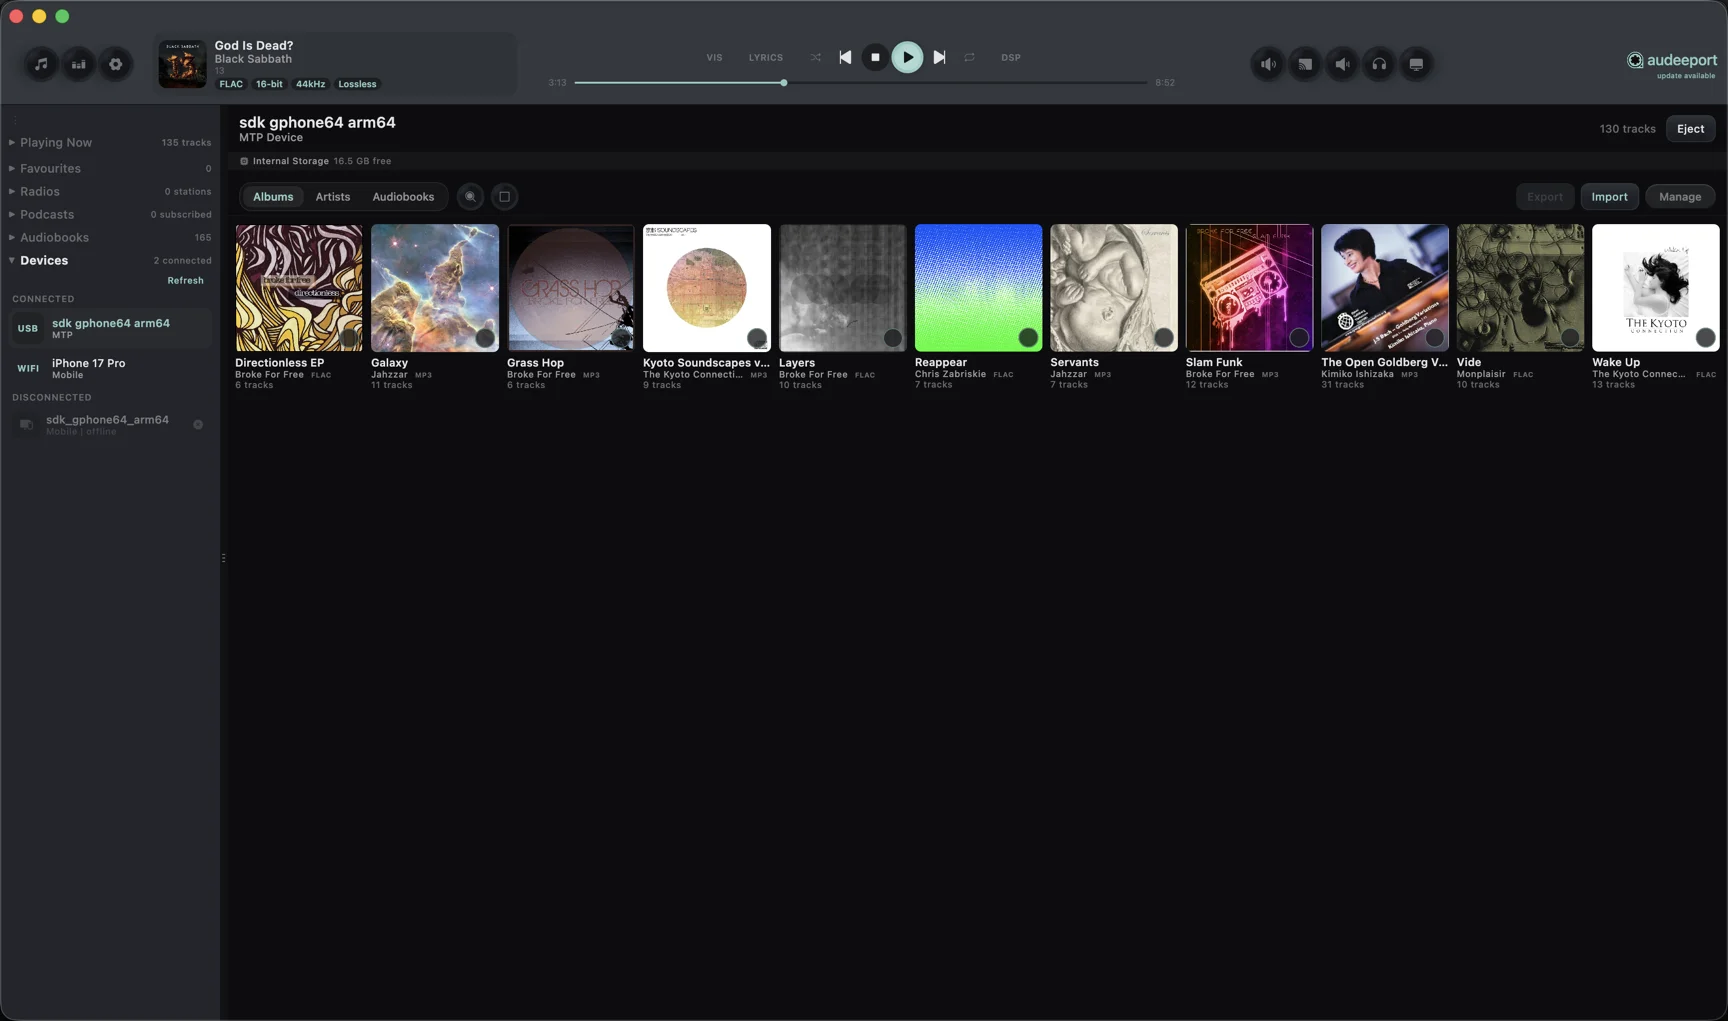Screen dimensions: 1728x1021
Task: Skip to previous track
Action: (845, 57)
